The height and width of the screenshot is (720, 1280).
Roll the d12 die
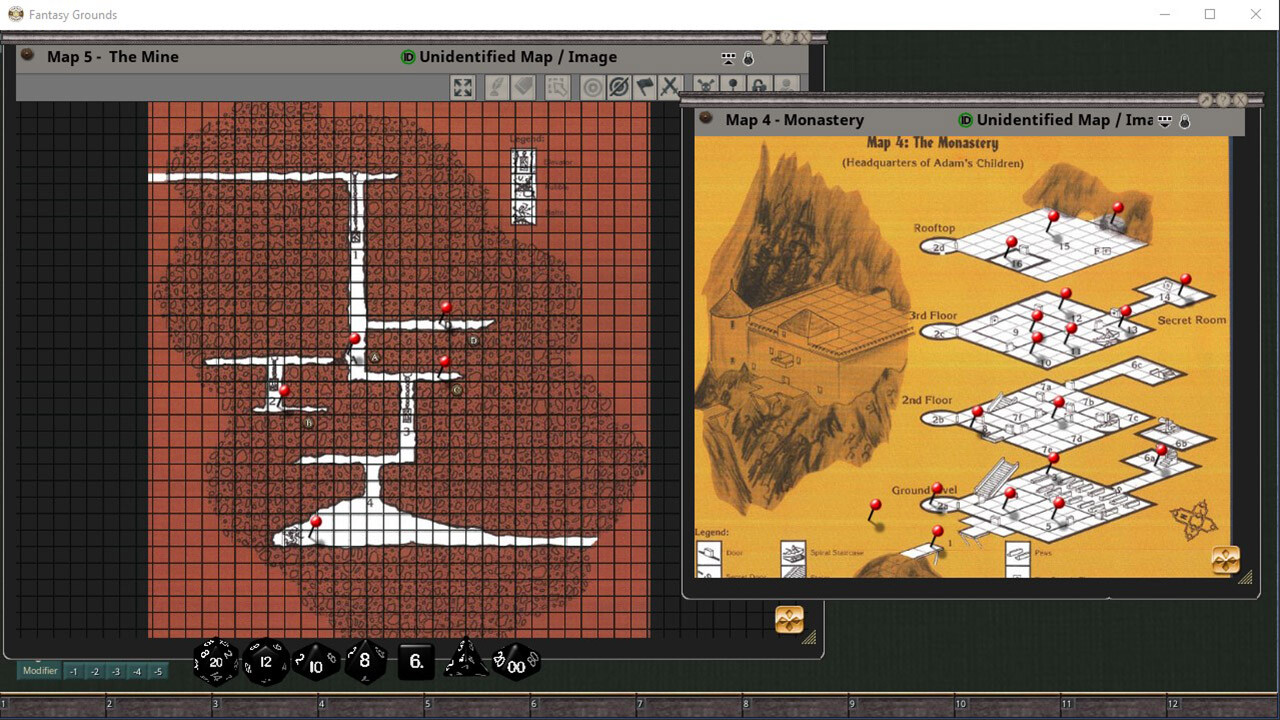tap(266, 661)
